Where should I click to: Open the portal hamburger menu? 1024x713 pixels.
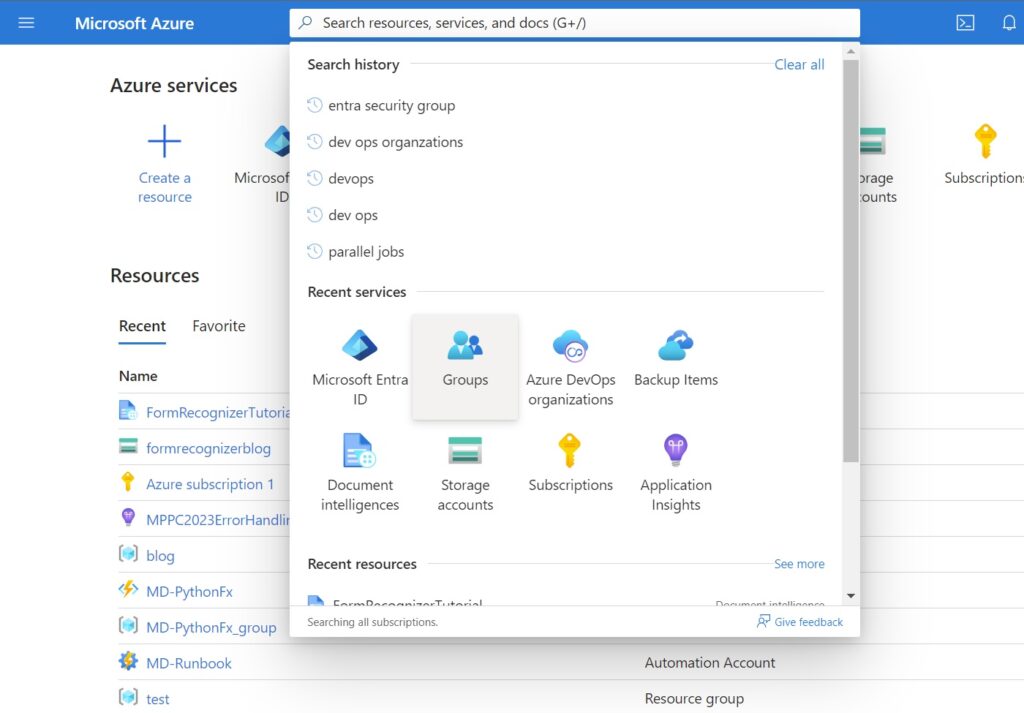point(26,23)
